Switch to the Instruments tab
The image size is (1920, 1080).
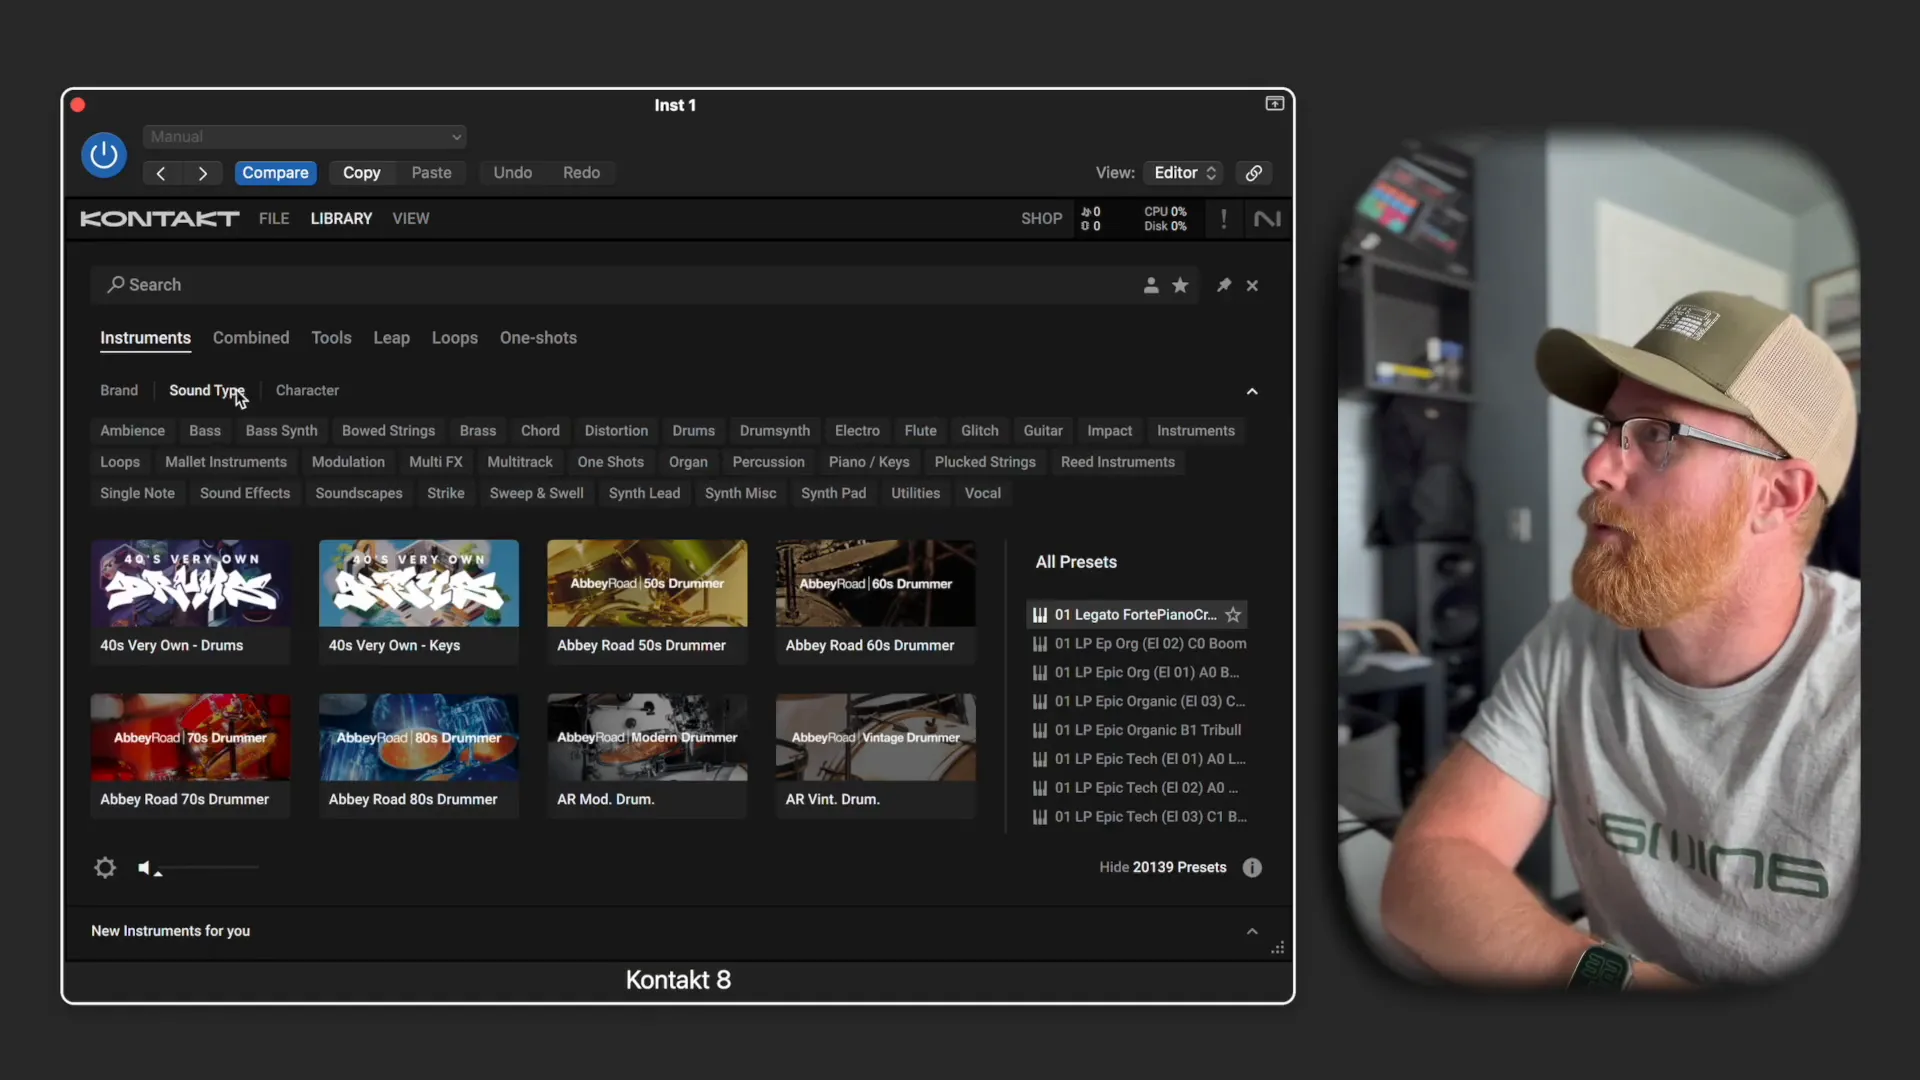pos(145,338)
